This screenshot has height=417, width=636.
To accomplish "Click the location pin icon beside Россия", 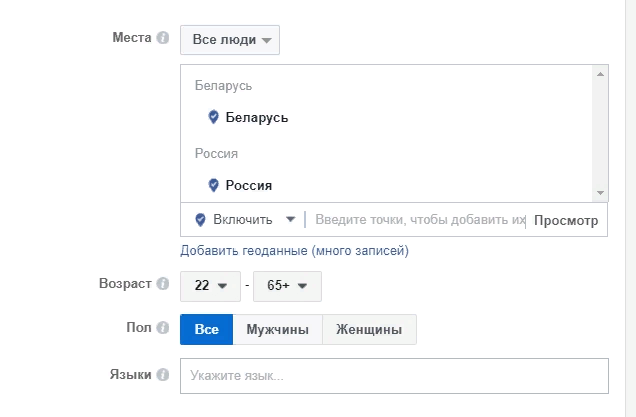I will (x=213, y=185).
